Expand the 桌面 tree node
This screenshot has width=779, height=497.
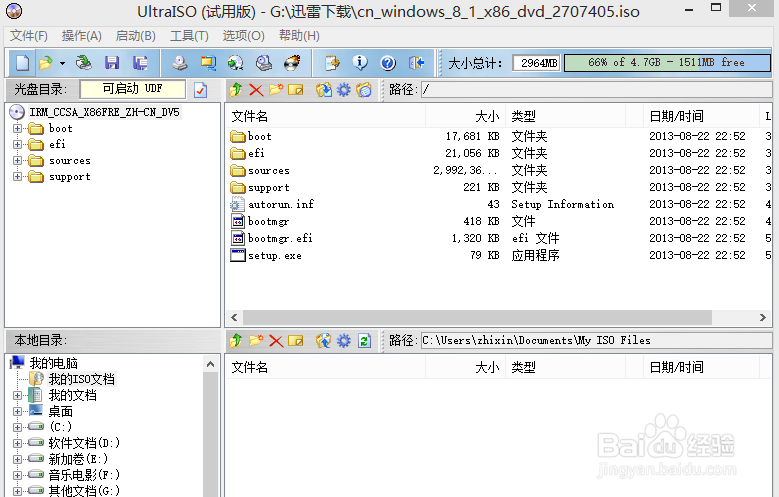[x=17, y=412]
